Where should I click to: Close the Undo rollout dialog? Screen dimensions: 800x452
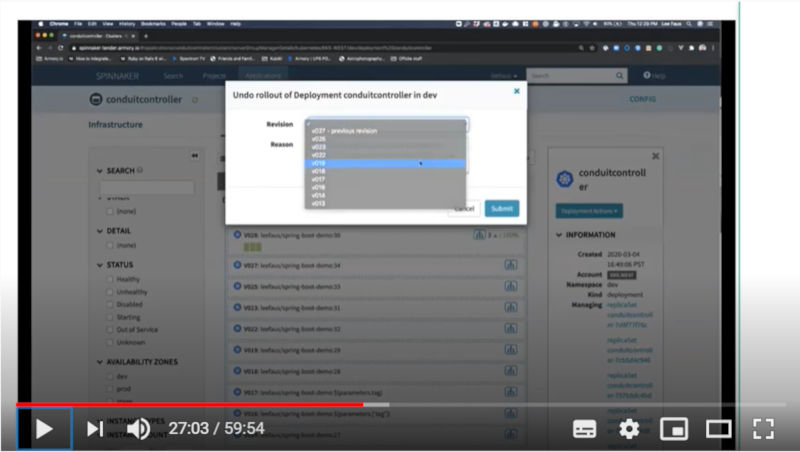click(516, 91)
